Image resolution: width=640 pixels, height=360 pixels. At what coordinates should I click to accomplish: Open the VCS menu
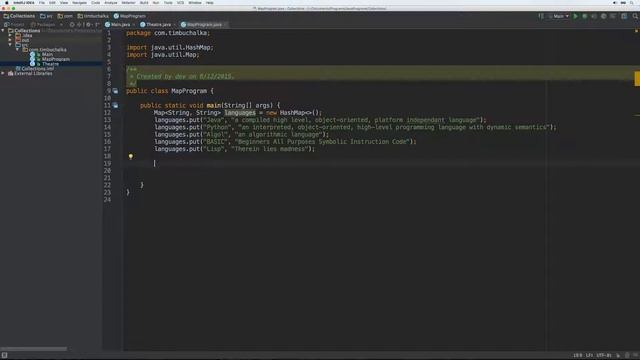[180, 2]
